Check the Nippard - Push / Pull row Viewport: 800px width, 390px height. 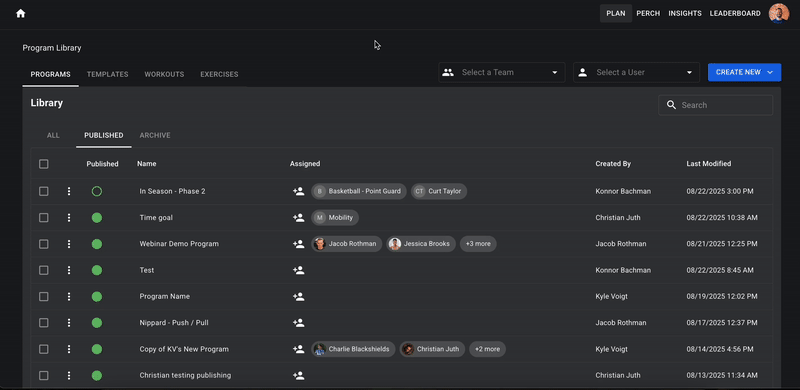(44, 323)
